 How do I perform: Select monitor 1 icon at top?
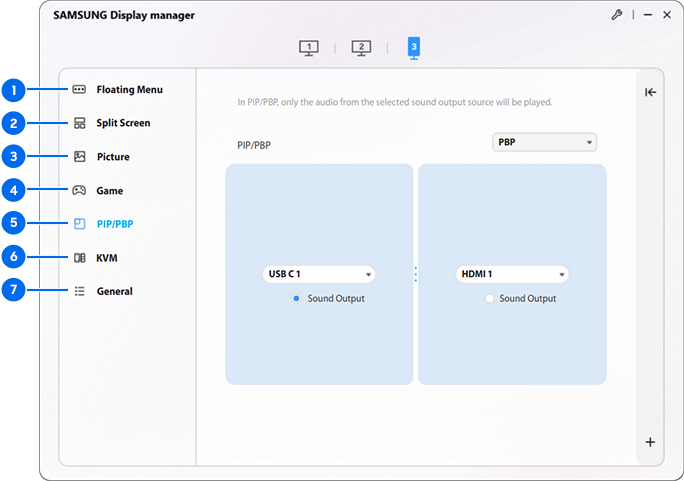click(x=309, y=48)
